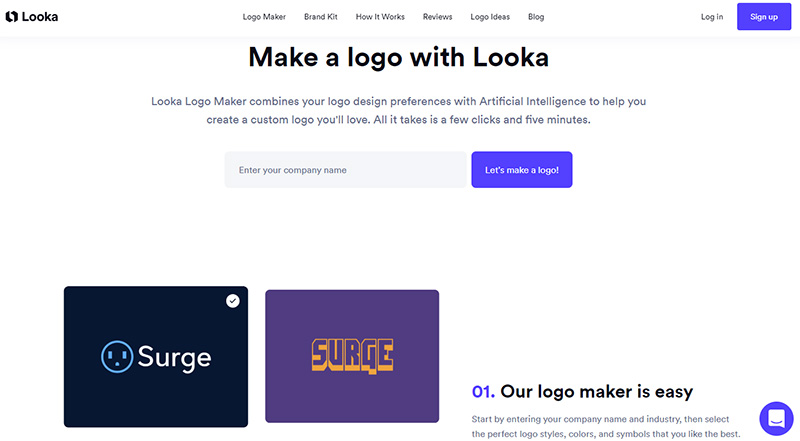Viewport: 800px width, 441px height.
Task: Click the Log in link
Action: click(712, 17)
